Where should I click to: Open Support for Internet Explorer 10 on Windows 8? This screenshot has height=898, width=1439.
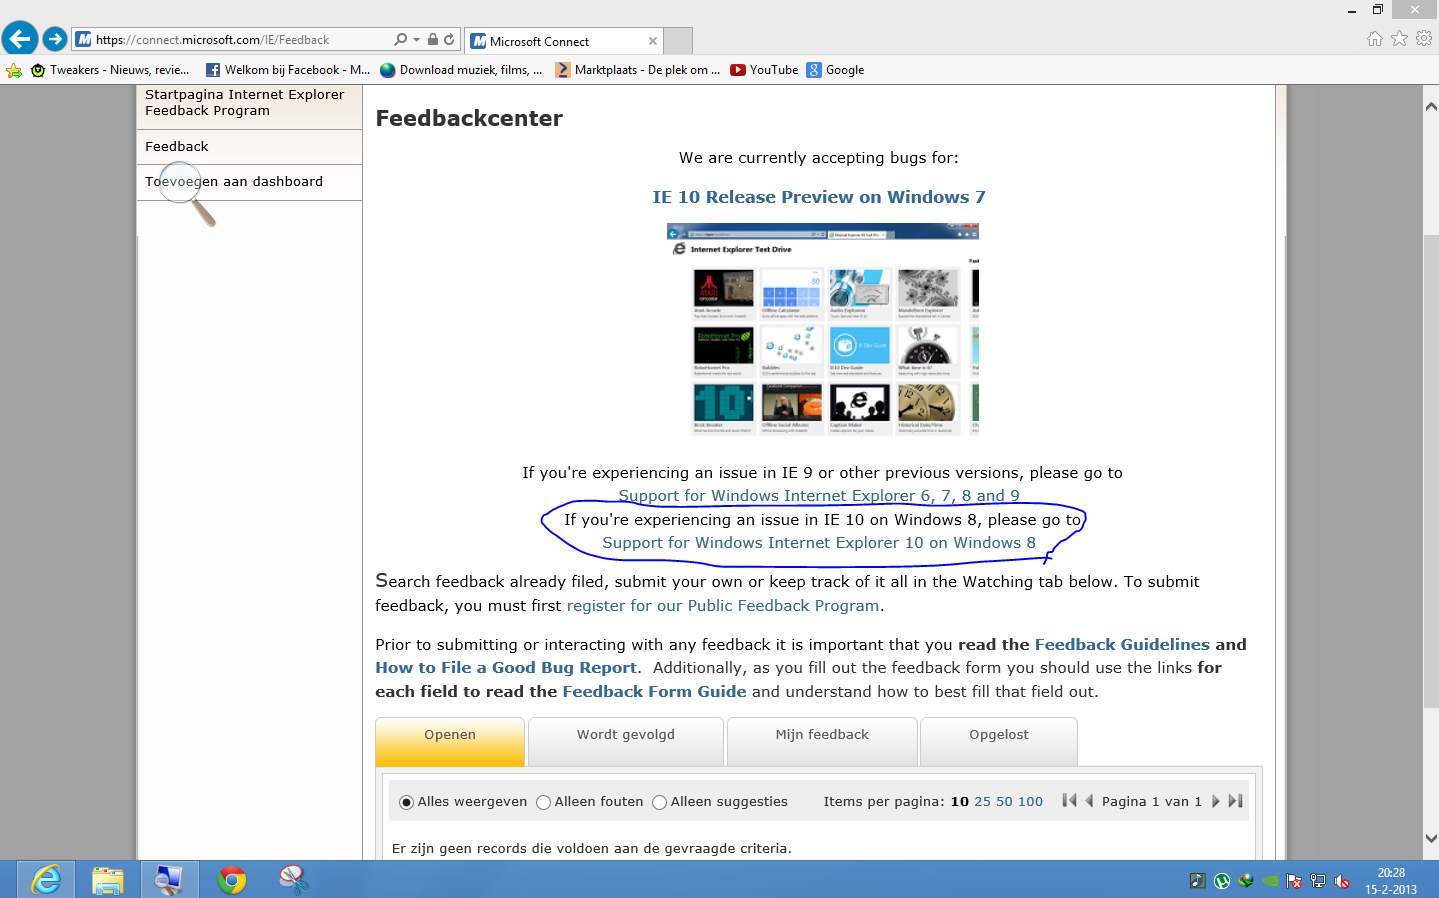819,543
